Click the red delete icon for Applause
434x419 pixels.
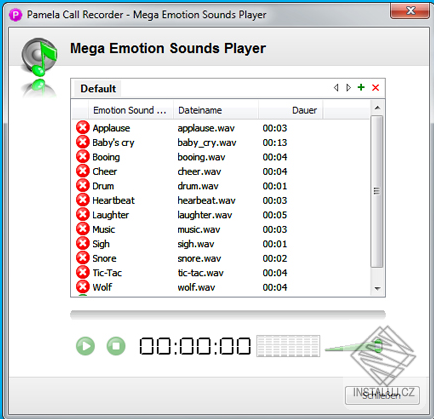(83, 128)
